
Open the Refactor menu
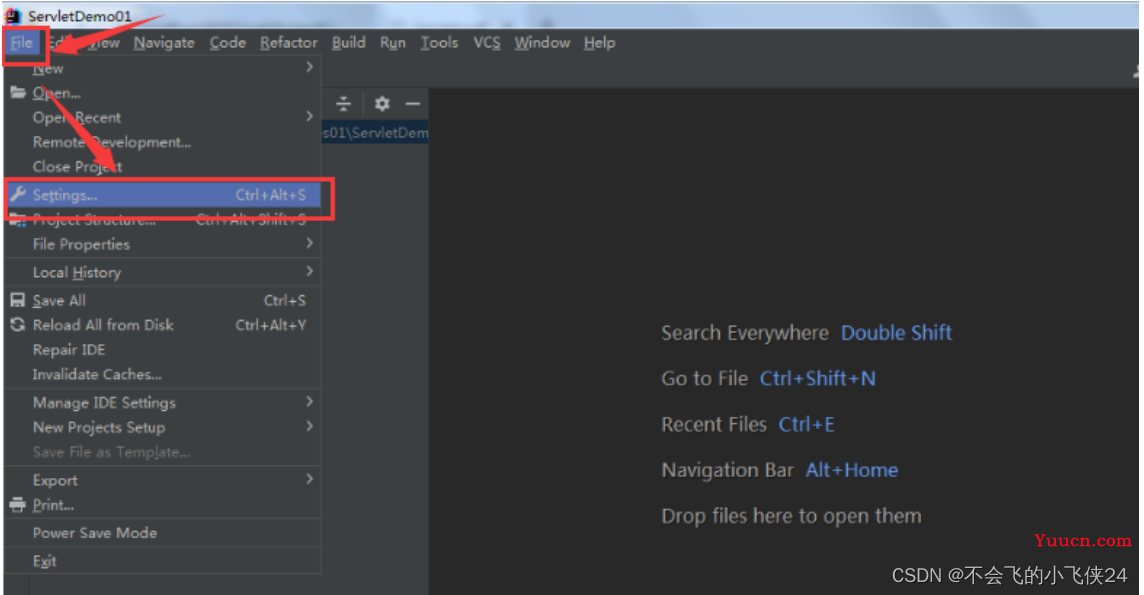(x=288, y=43)
